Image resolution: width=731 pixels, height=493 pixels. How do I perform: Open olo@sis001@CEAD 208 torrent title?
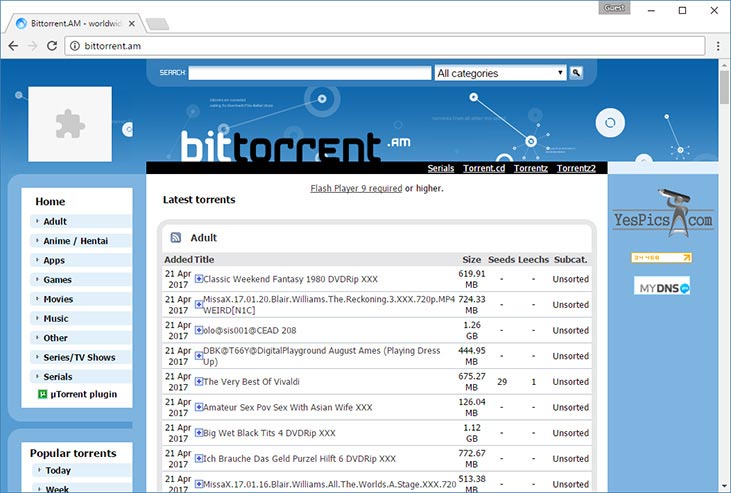coord(250,330)
